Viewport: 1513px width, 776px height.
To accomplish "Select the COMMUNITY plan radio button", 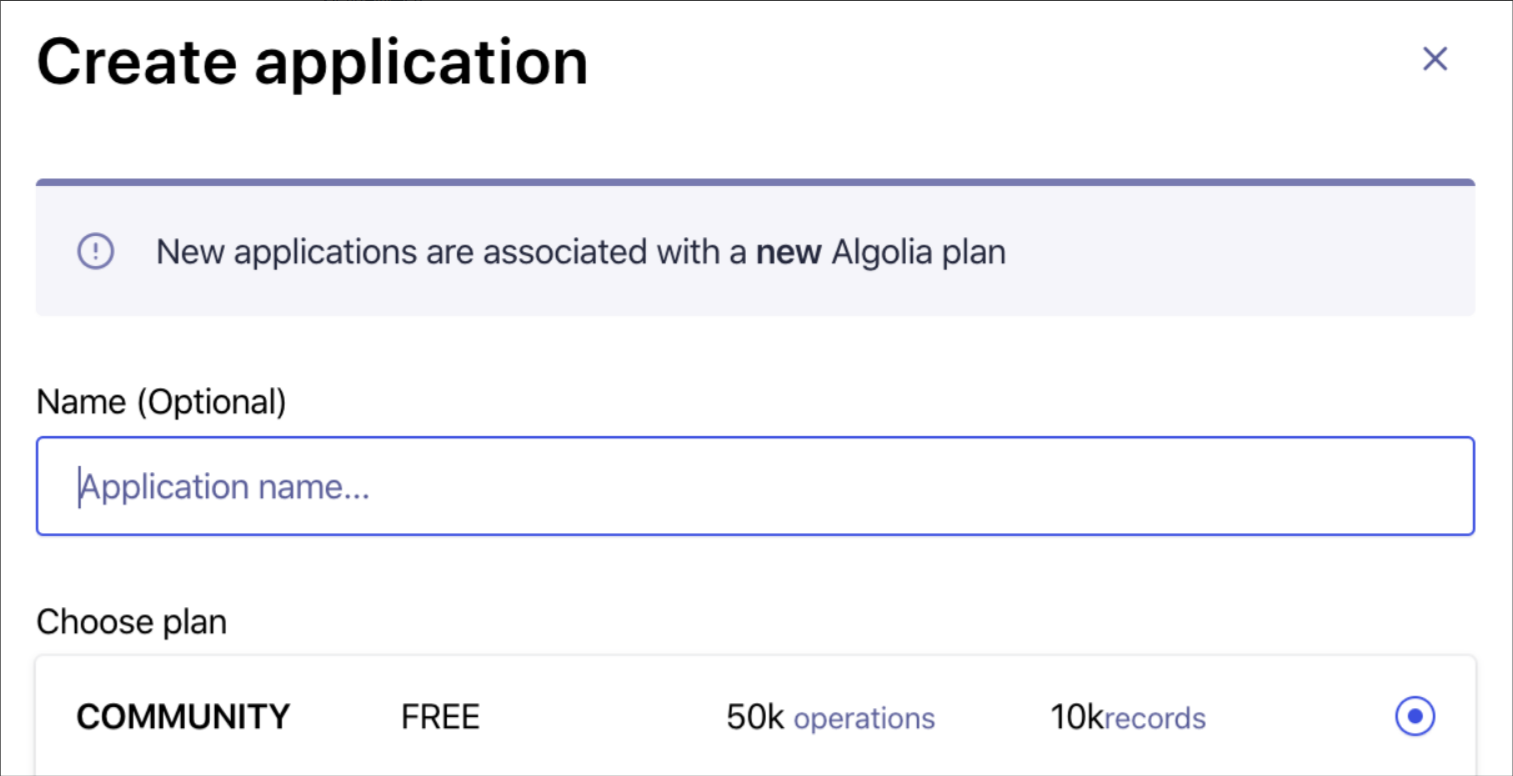I will tap(1415, 716).
